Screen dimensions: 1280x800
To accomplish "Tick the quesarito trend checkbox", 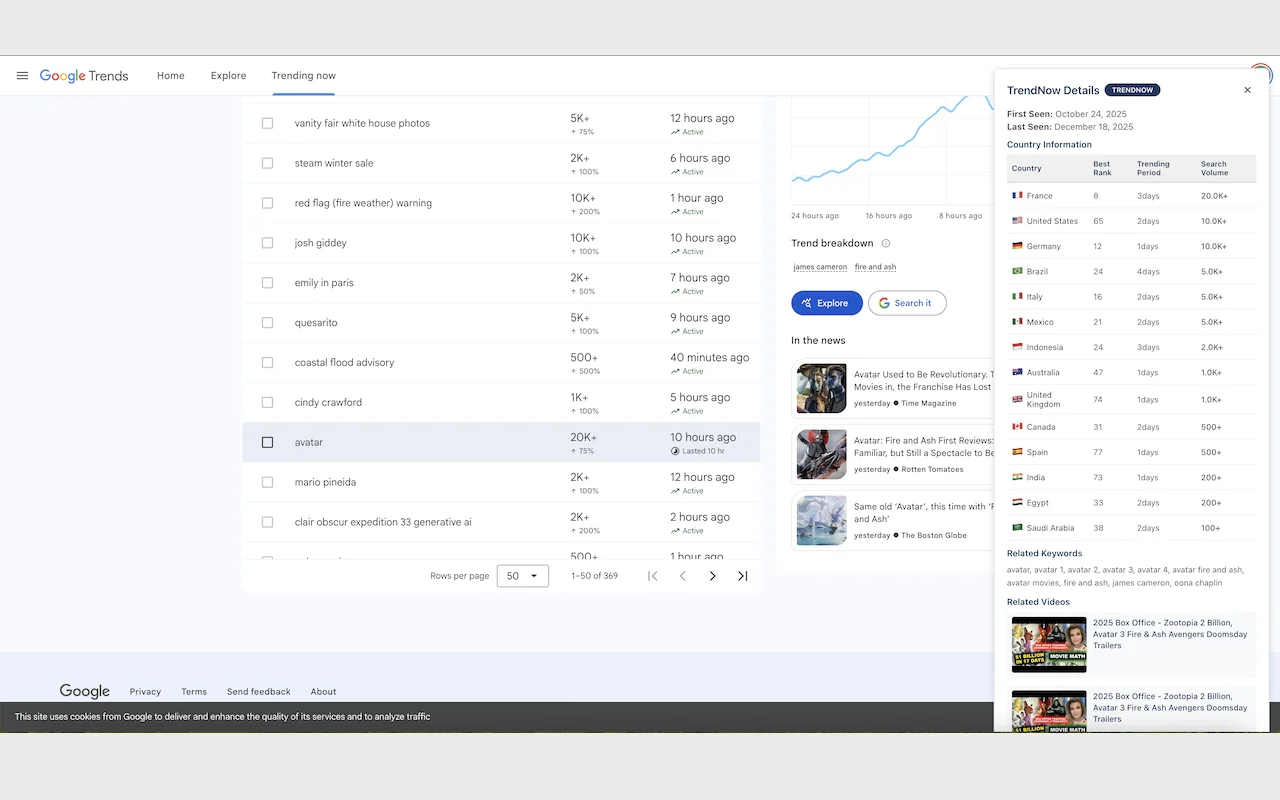I will (x=267, y=322).
